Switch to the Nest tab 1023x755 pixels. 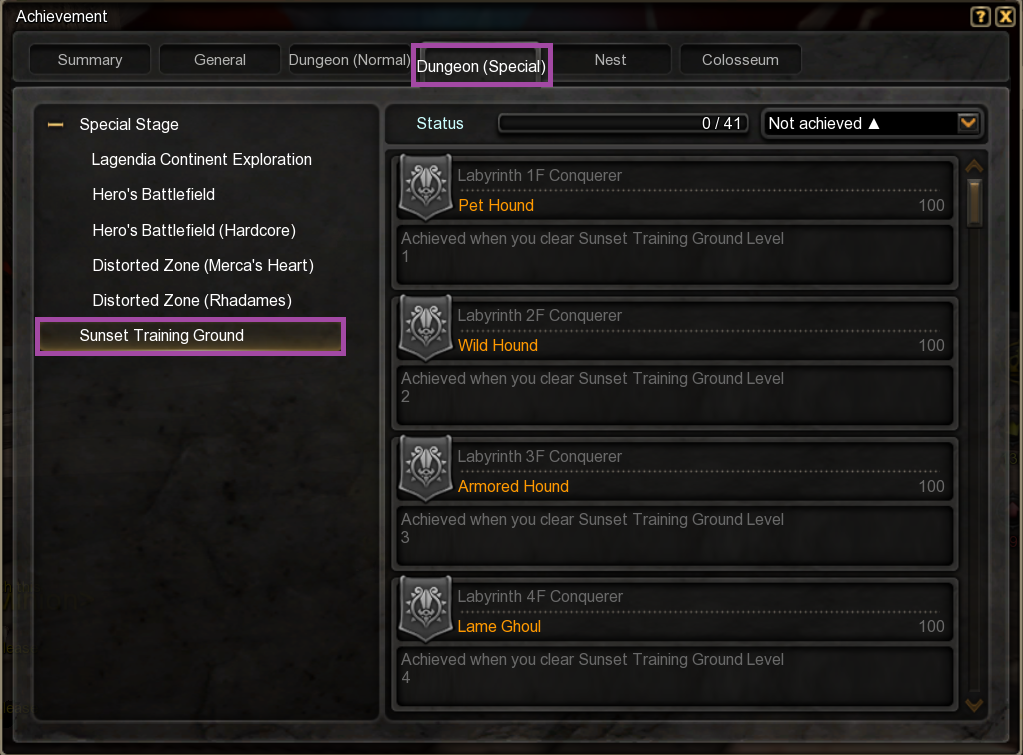pyautogui.click(x=611, y=60)
